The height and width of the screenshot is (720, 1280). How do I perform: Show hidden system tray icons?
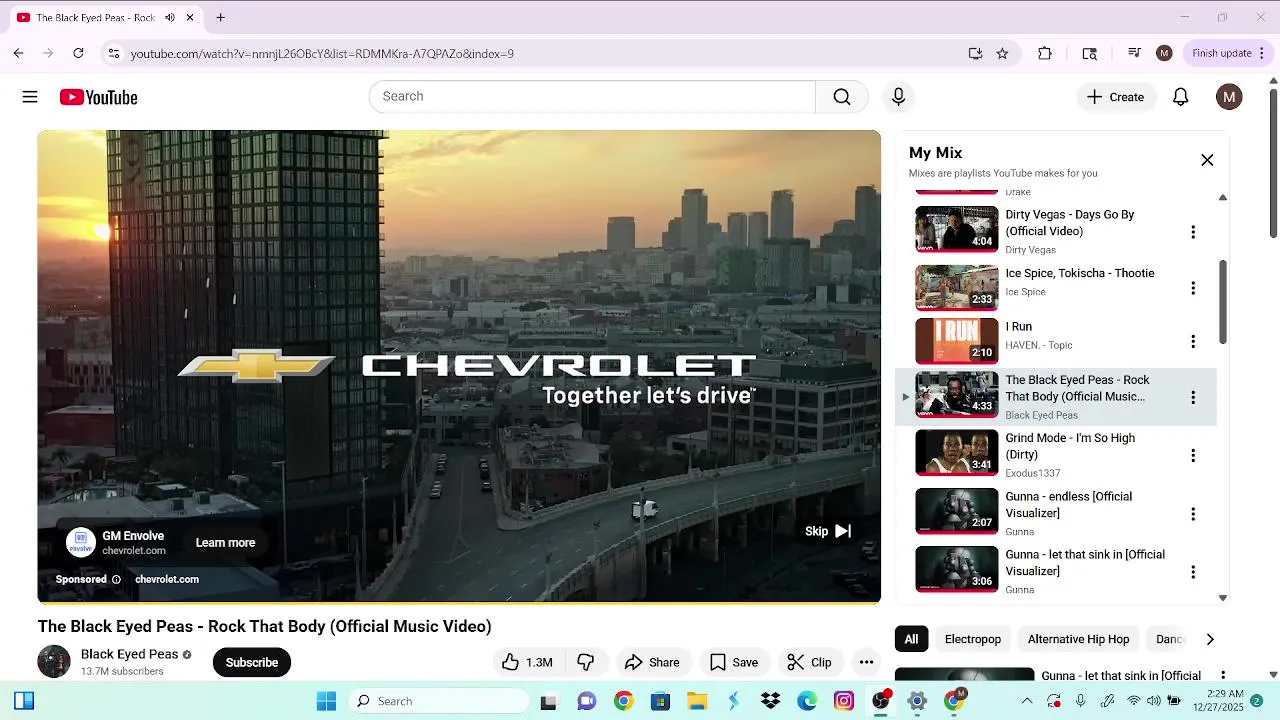click(1027, 701)
